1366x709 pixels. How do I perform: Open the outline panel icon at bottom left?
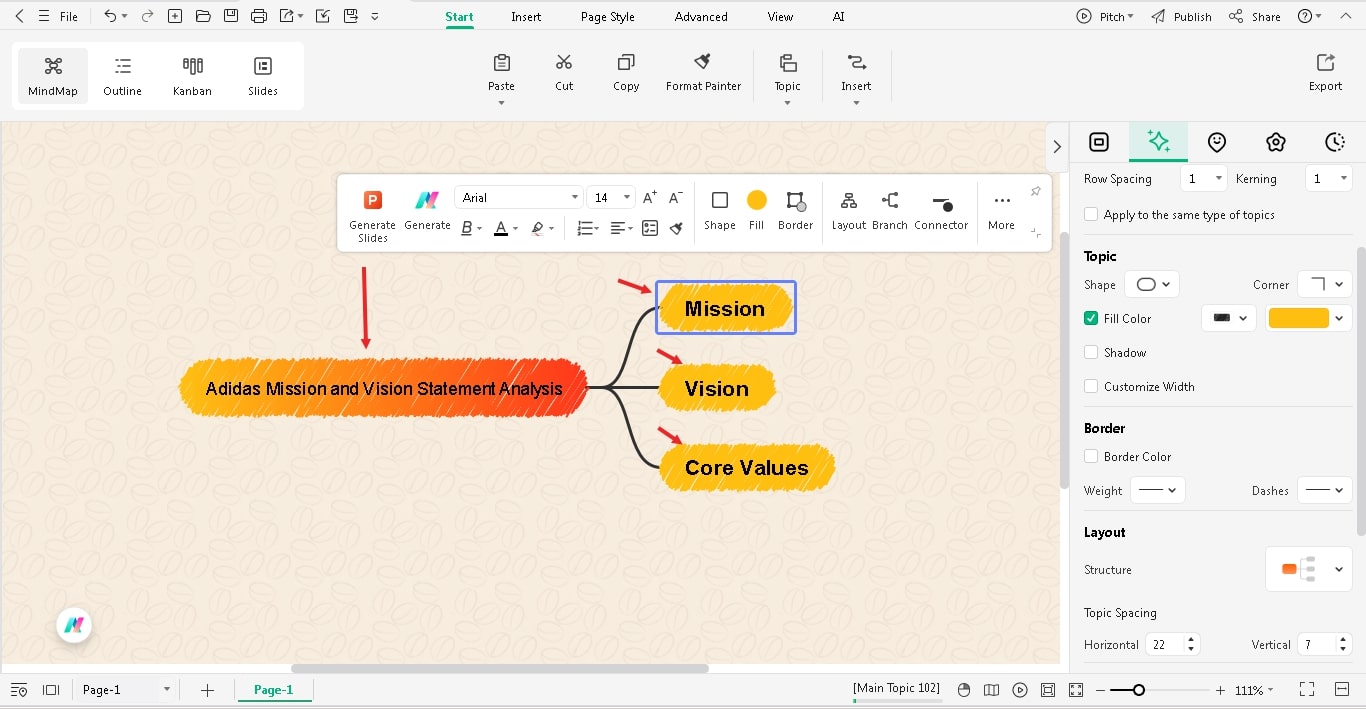[18, 690]
